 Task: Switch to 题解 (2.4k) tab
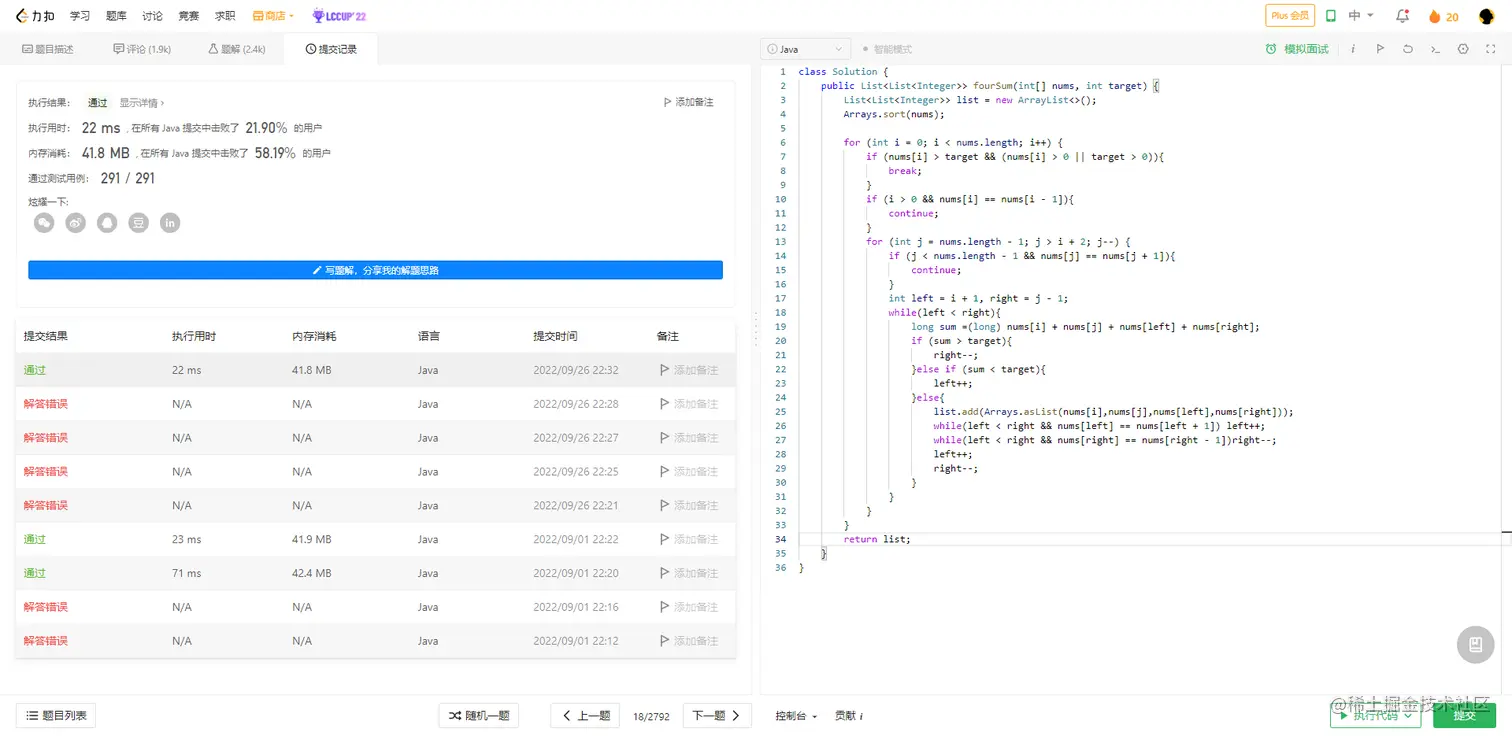click(237, 49)
